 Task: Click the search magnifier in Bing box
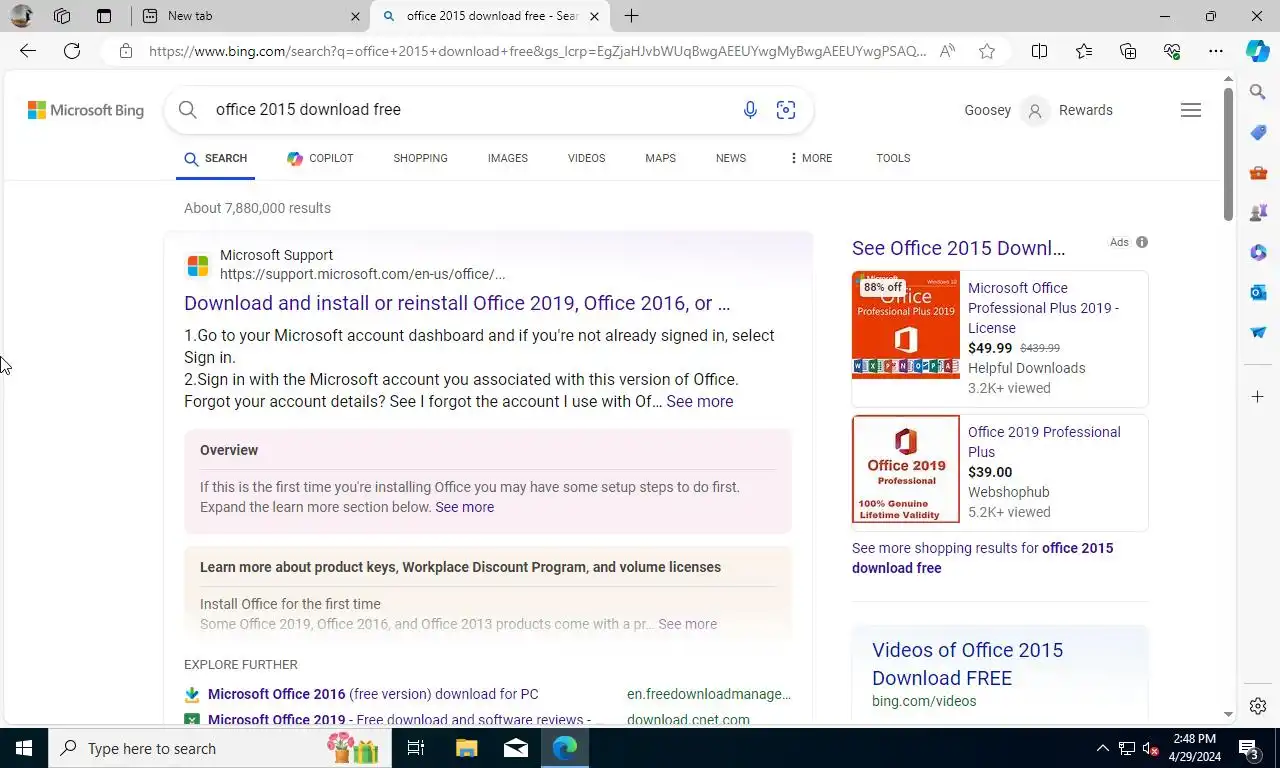pyautogui.click(x=188, y=110)
